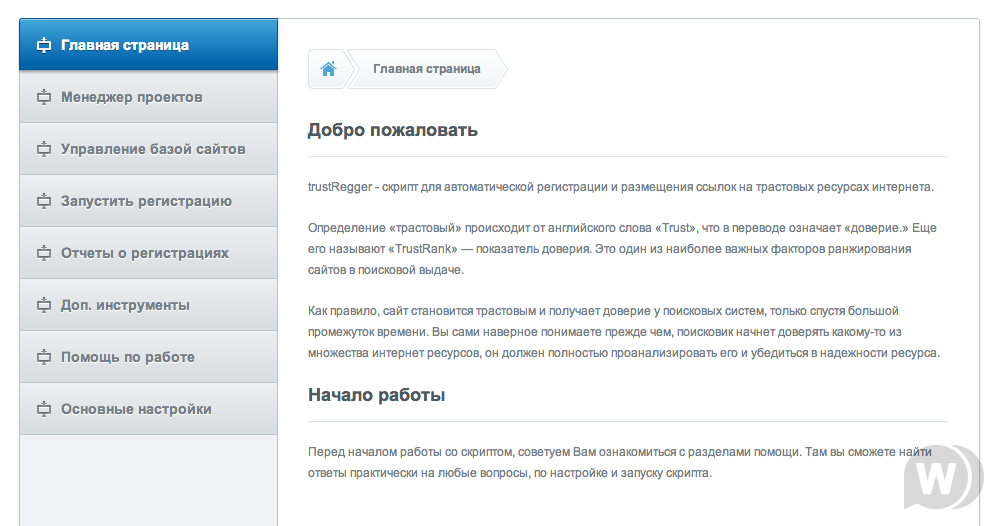Image resolution: width=1001 pixels, height=526 pixels.
Task: Click icon beside Запустить регистрацию
Action: pos(43,202)
